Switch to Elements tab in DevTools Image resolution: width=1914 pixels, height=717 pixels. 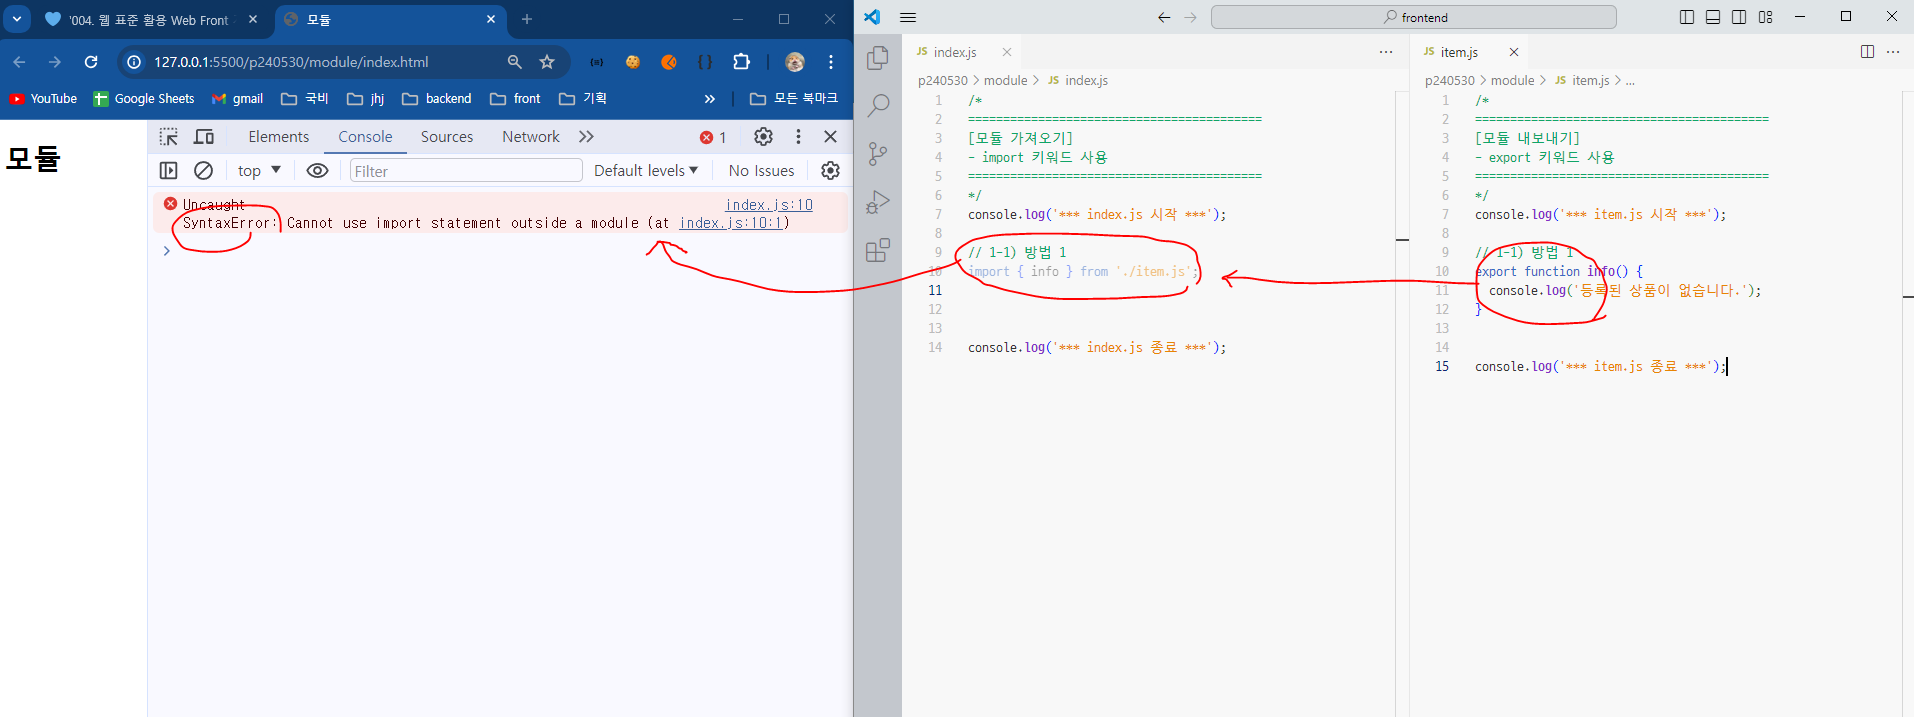279,137
